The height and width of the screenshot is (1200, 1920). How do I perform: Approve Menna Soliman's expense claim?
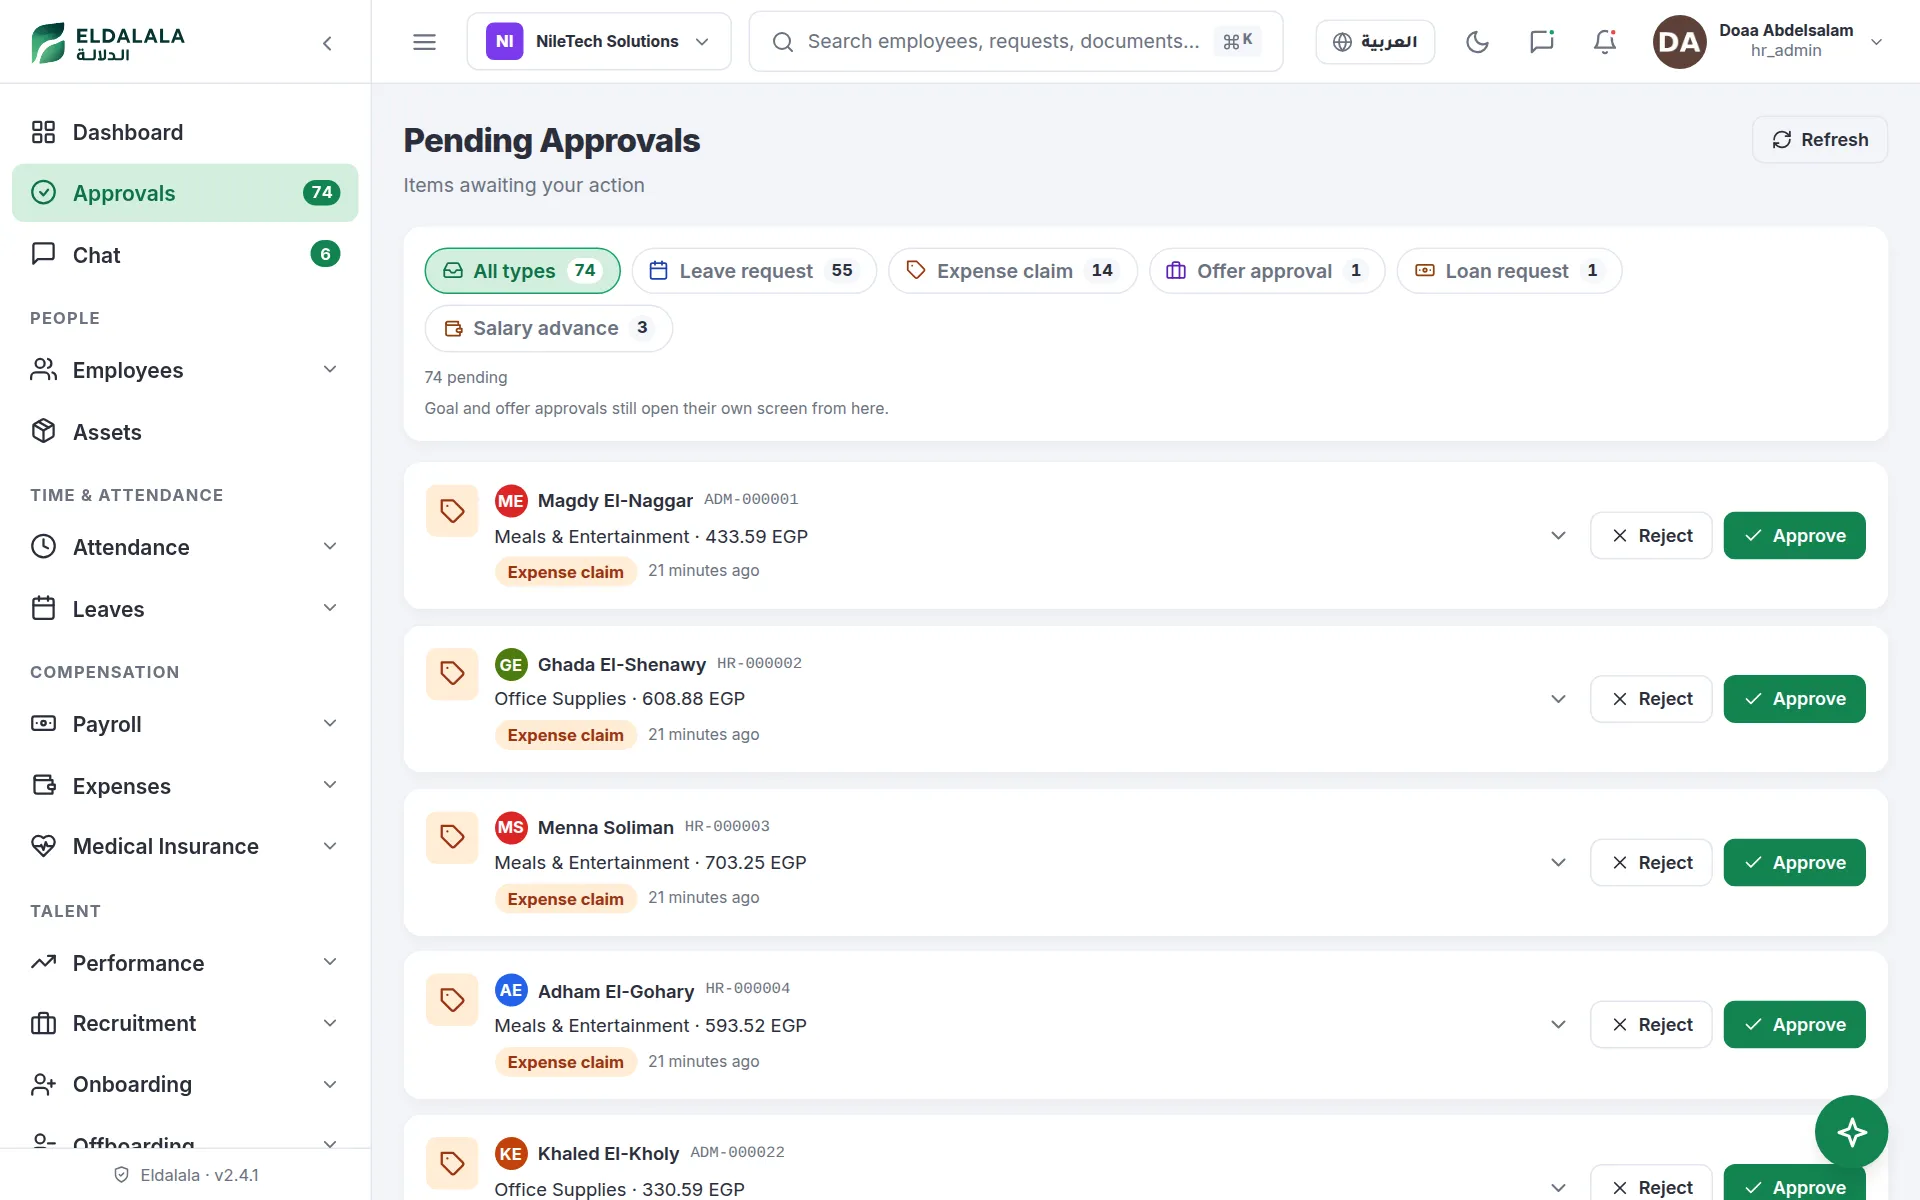coord(1794,862)
